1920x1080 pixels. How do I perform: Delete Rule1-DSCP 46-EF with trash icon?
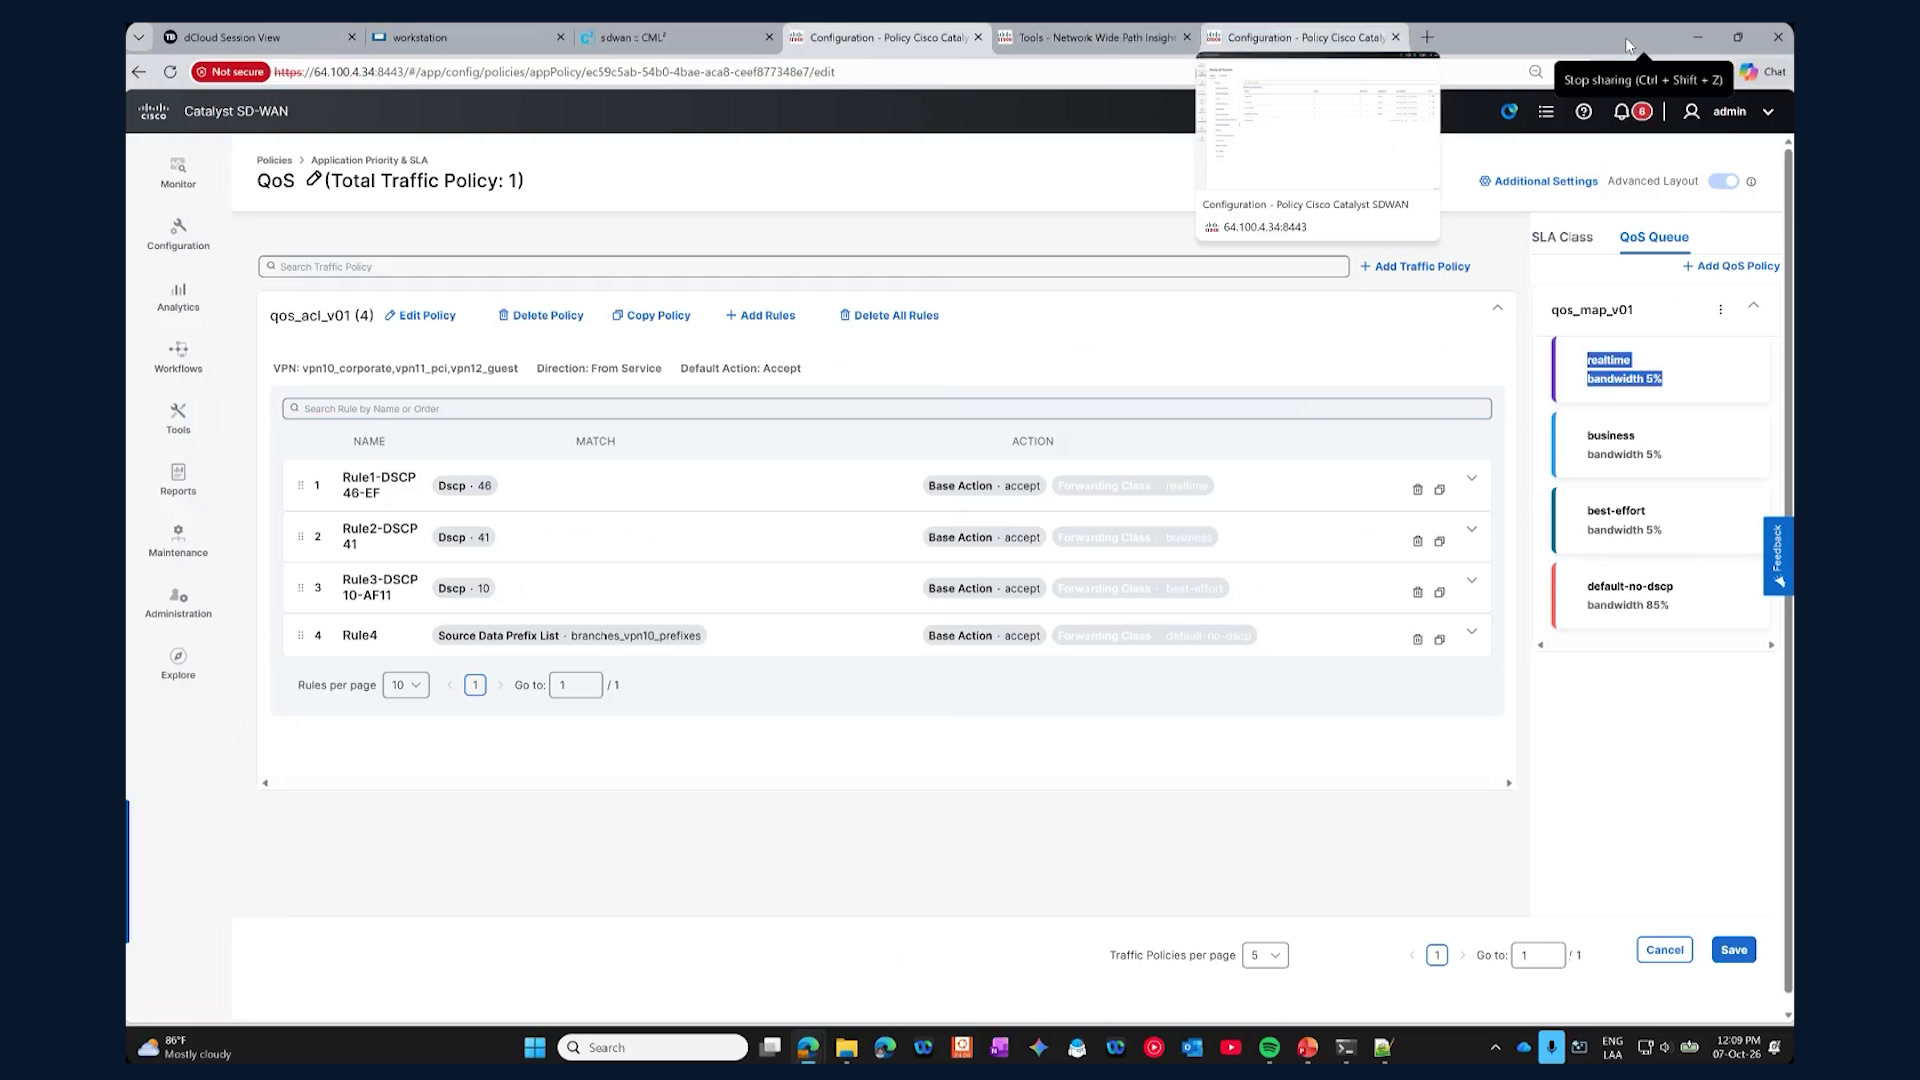click(1417, 489)
